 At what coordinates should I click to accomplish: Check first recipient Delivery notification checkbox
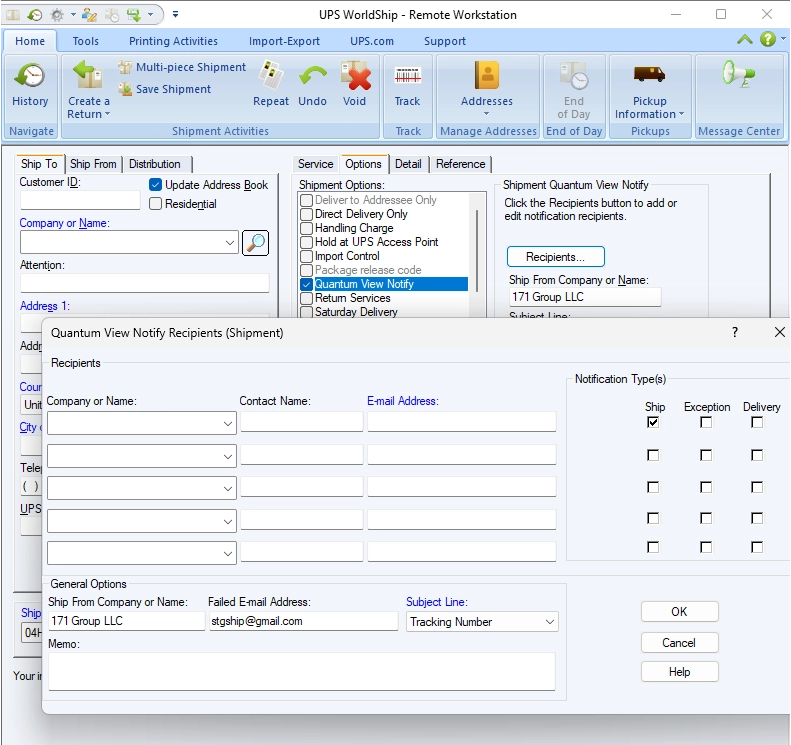[x=757, y=422]
